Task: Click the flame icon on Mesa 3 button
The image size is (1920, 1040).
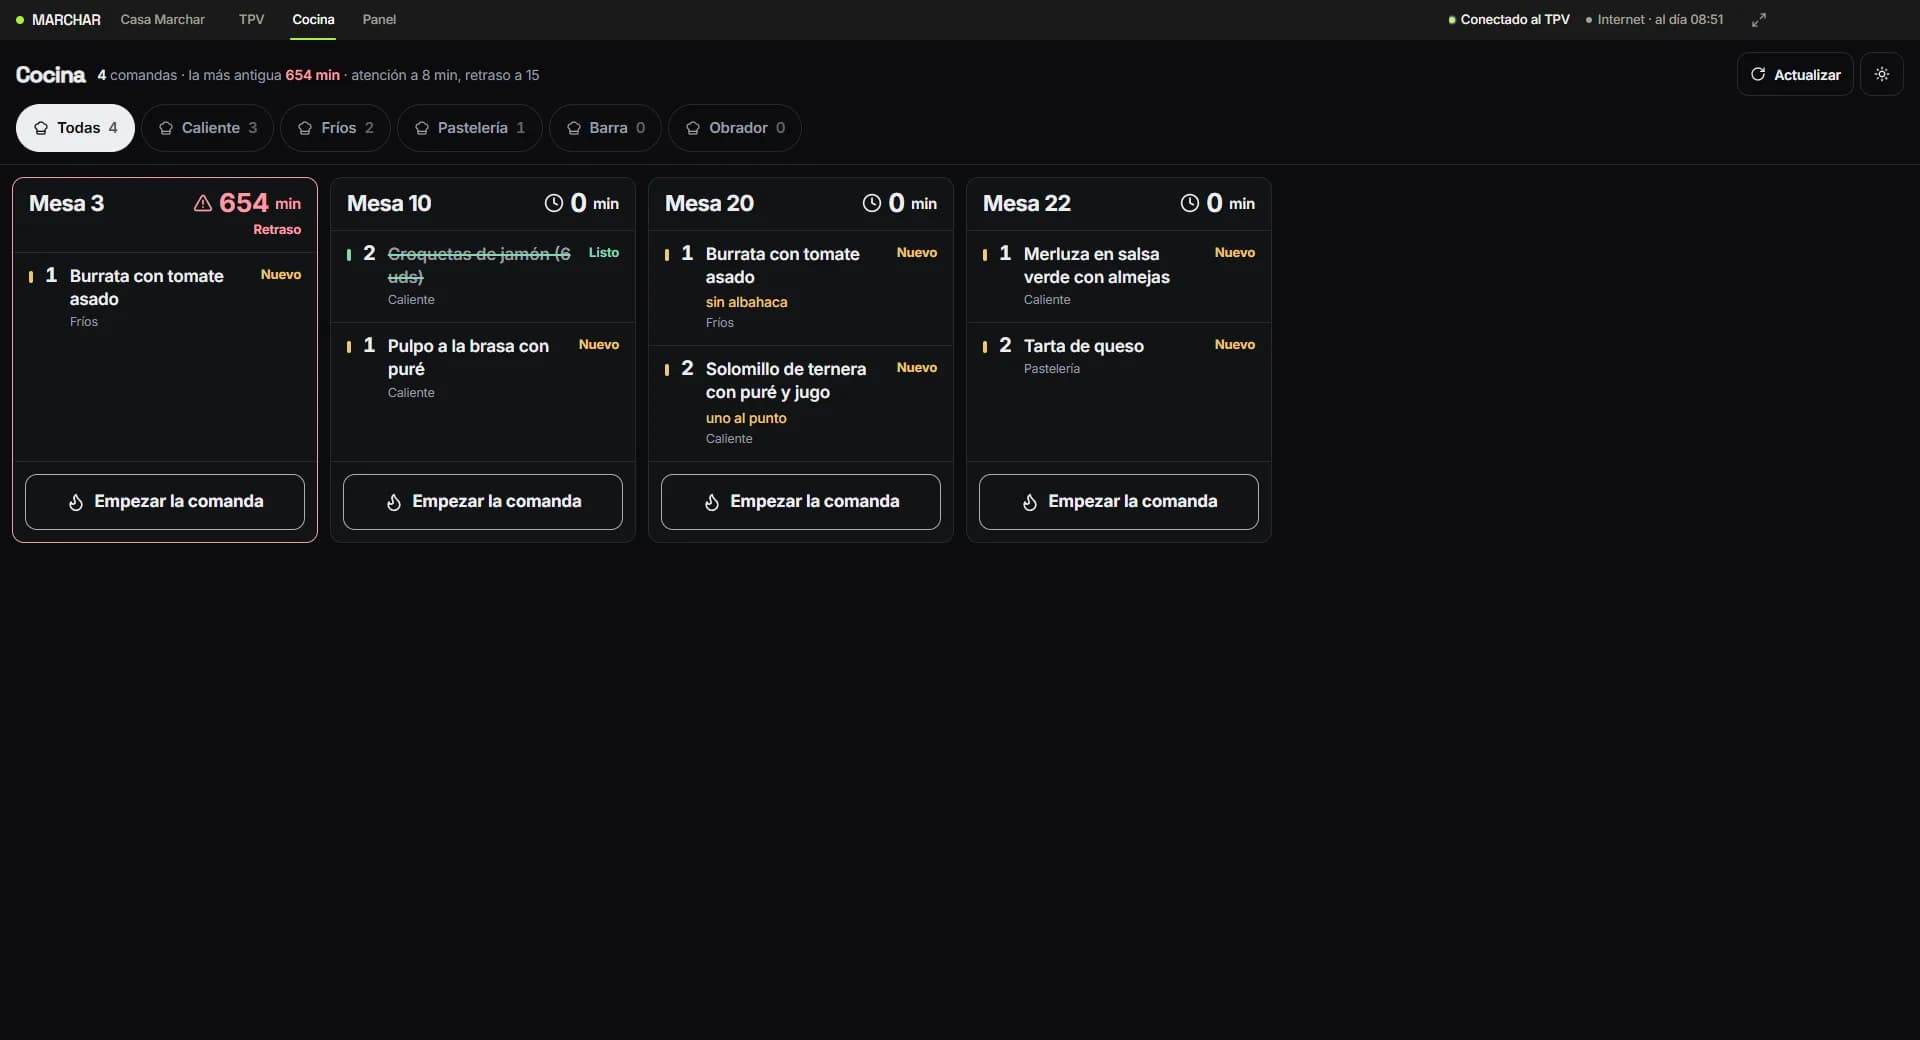Action: coord(76,502)
